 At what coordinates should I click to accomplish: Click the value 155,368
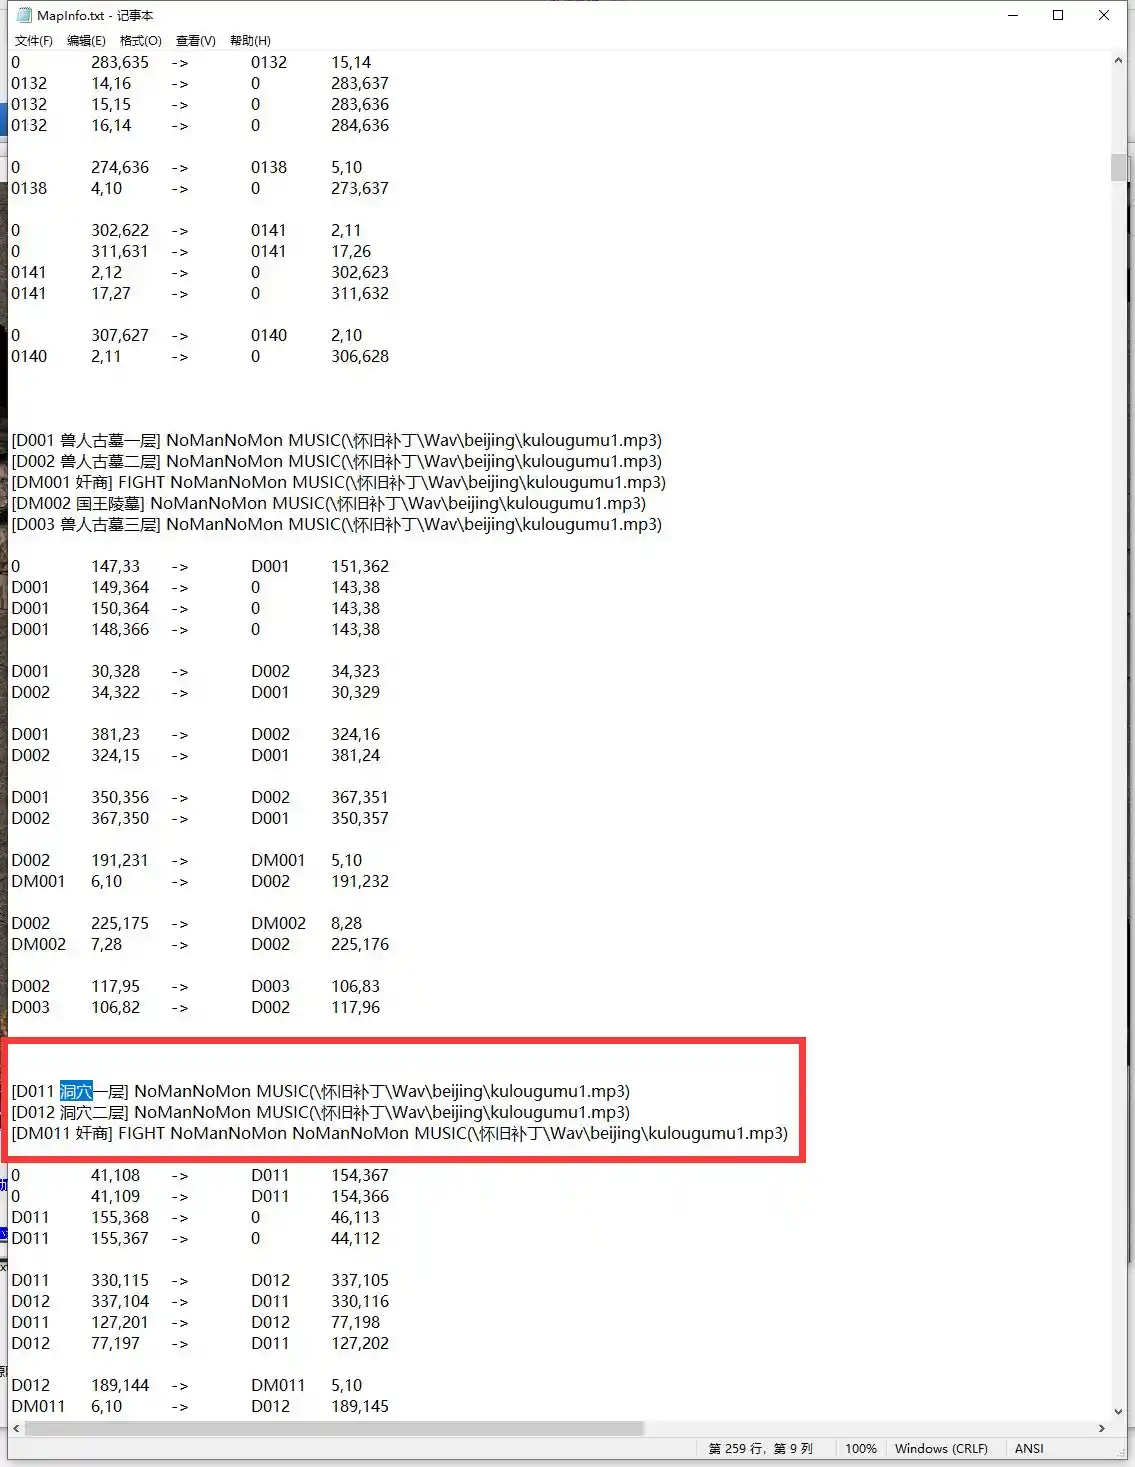click(120, 1217)
